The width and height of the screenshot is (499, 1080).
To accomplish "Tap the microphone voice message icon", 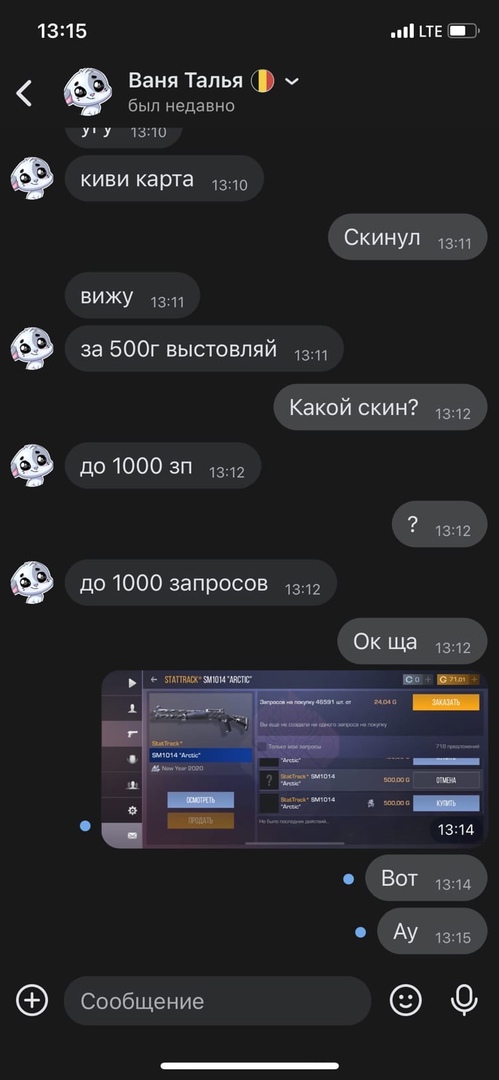I will pos(464,1000).
